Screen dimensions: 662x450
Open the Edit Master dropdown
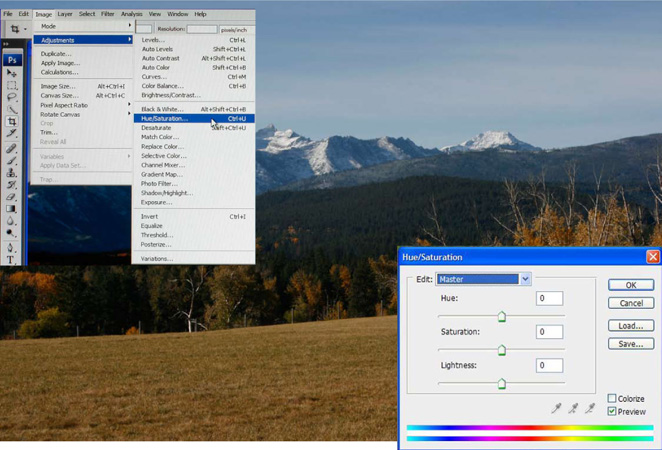pos(525,279)
